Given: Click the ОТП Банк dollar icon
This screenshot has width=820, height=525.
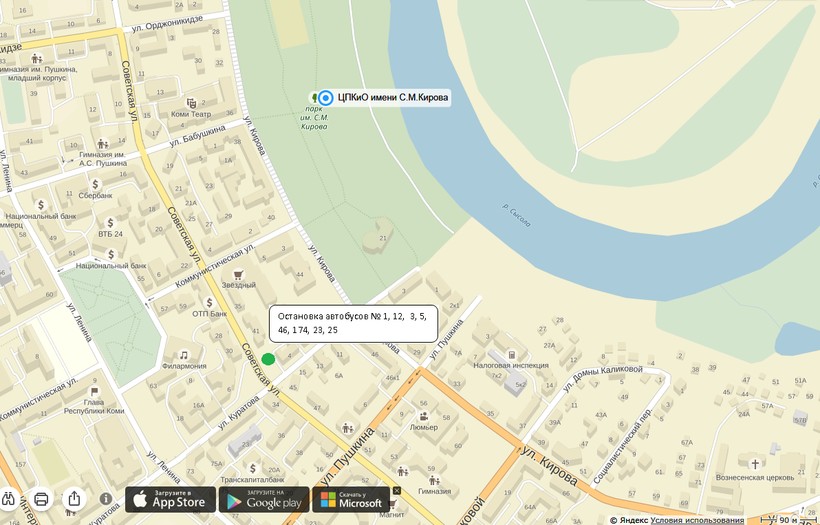Looking at the screenshot, I should [209, 302].
